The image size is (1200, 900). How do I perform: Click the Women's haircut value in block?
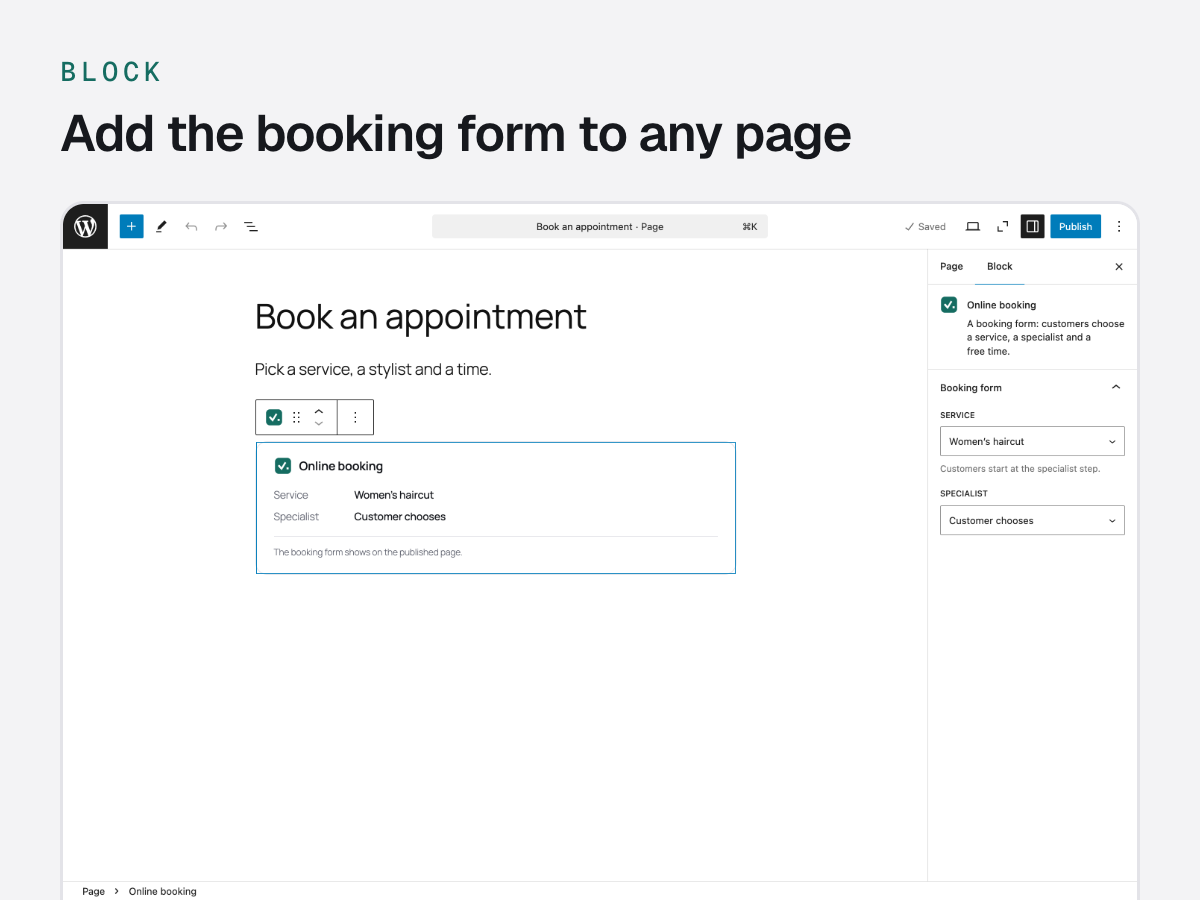[394, 495]
